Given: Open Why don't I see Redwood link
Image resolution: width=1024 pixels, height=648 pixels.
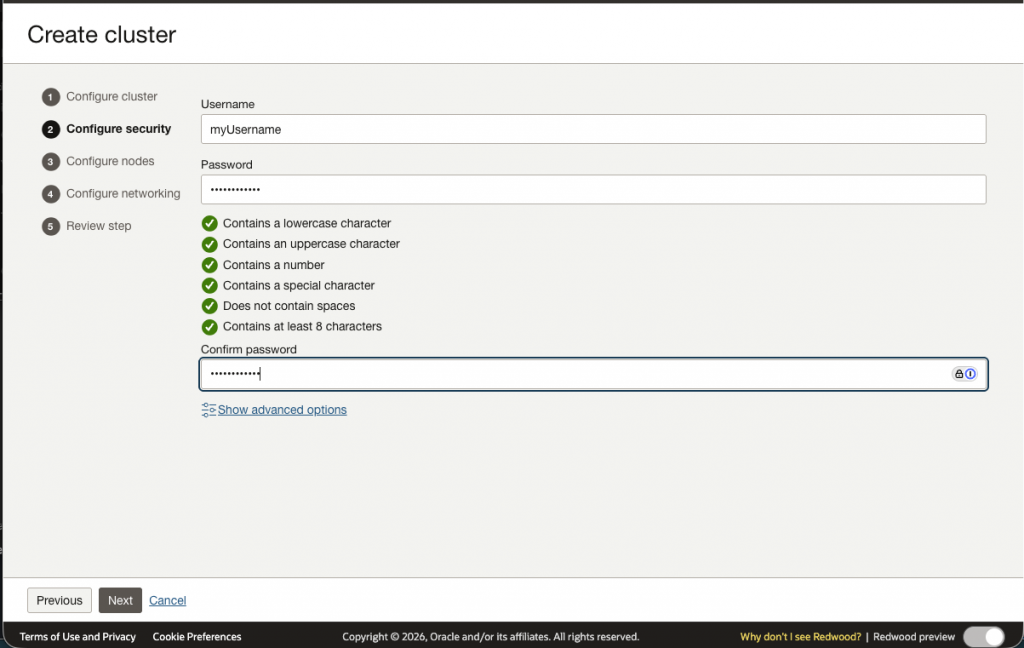Looking at the screenshot, I should point(800,637).
